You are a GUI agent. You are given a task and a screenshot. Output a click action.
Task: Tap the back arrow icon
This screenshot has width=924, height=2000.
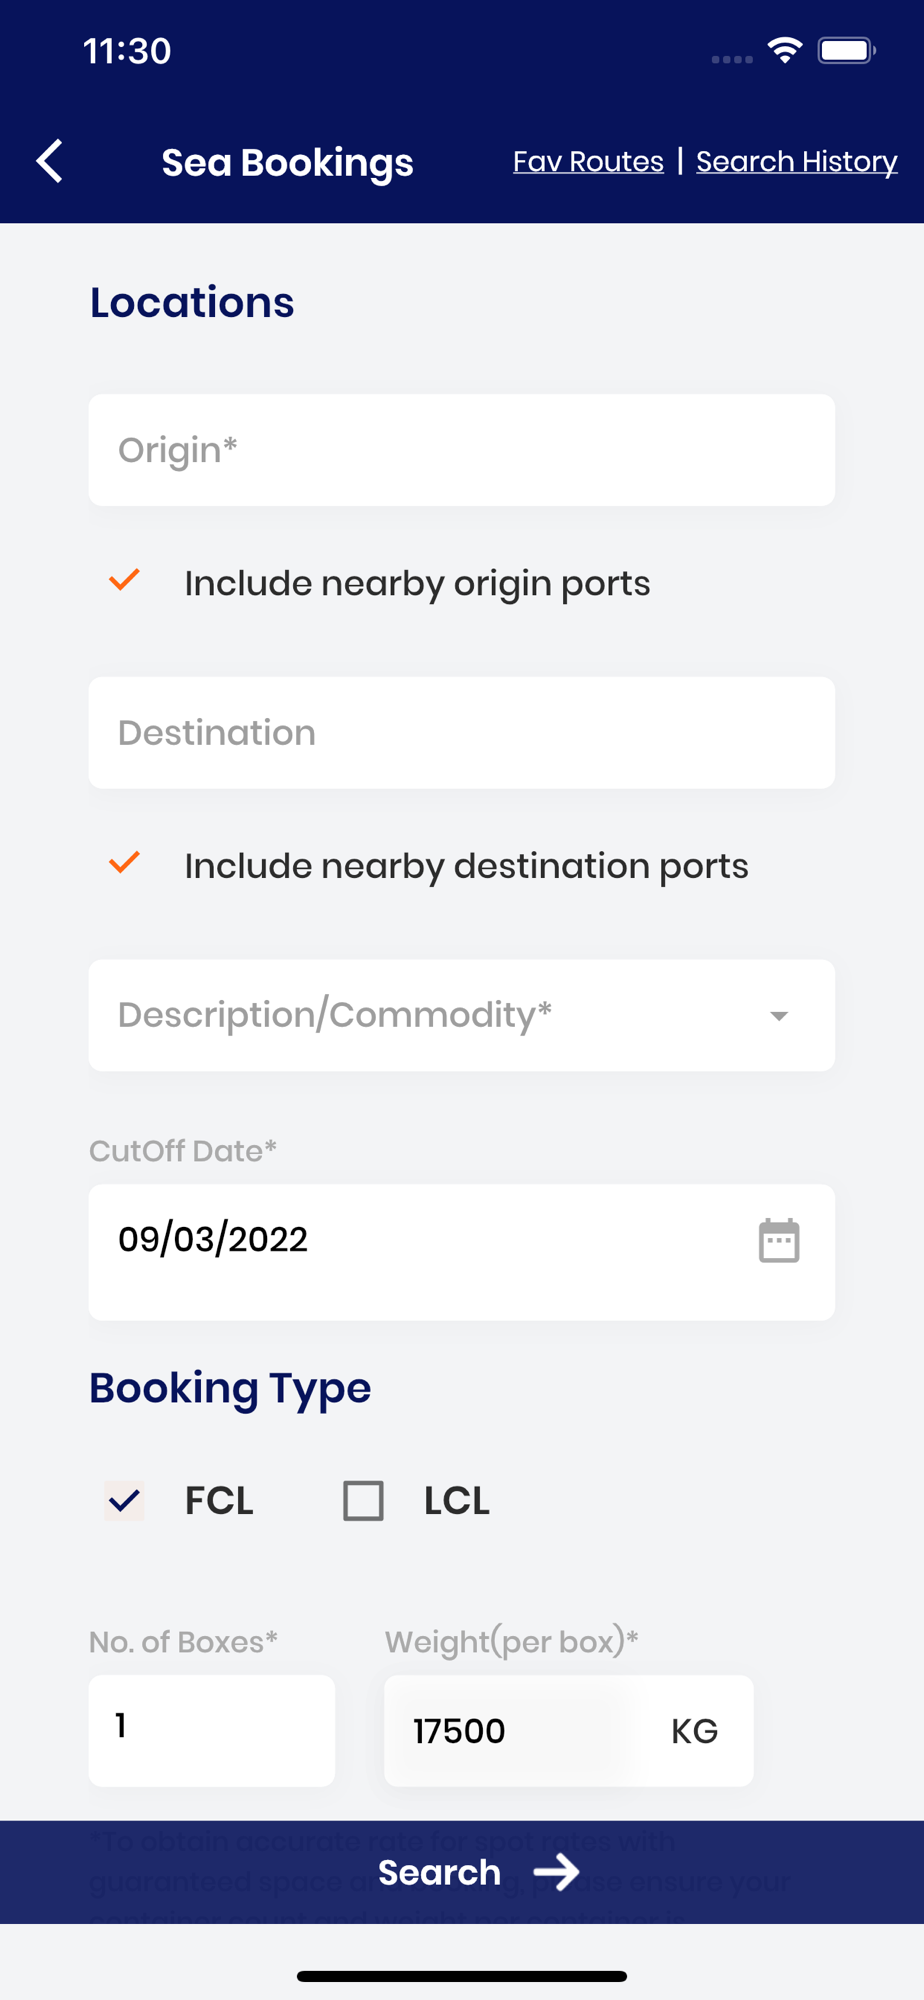coord(50,161)
